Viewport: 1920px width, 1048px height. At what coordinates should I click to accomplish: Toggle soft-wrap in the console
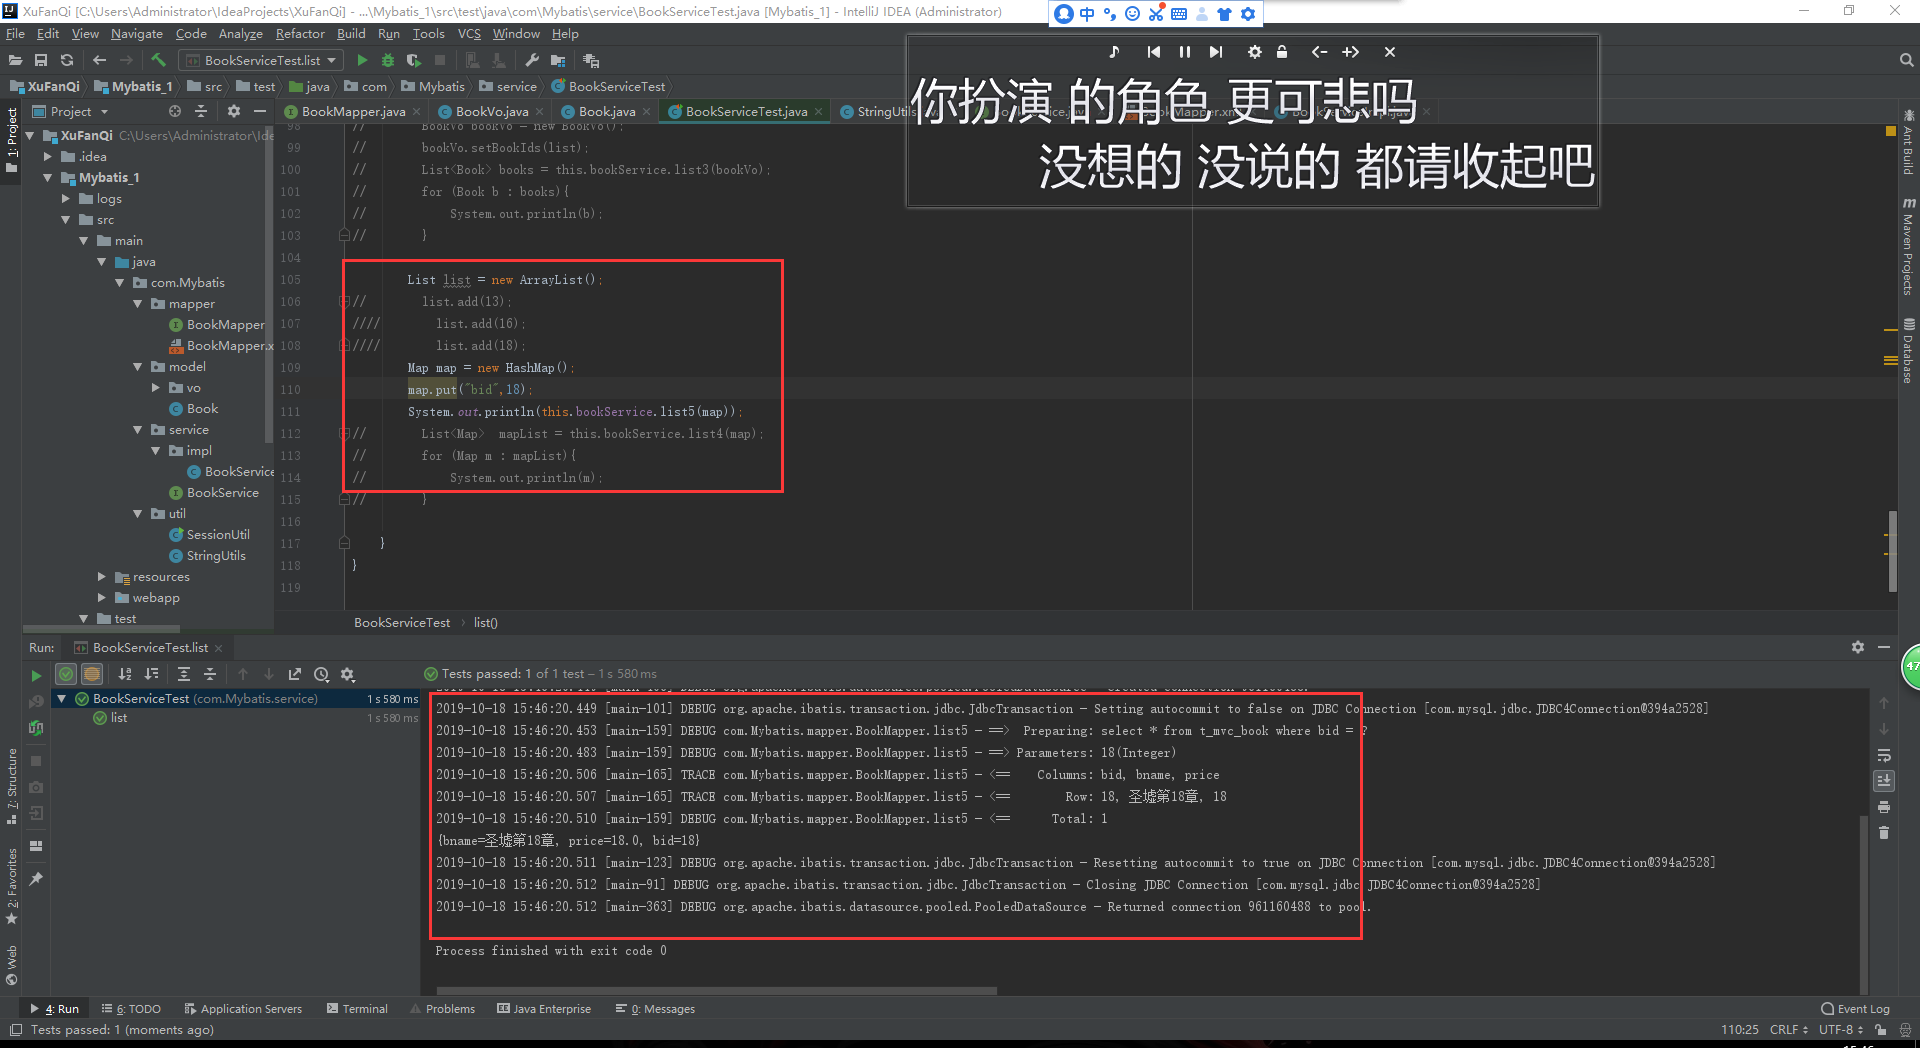pyautogui.click(x=1884, y=755)
